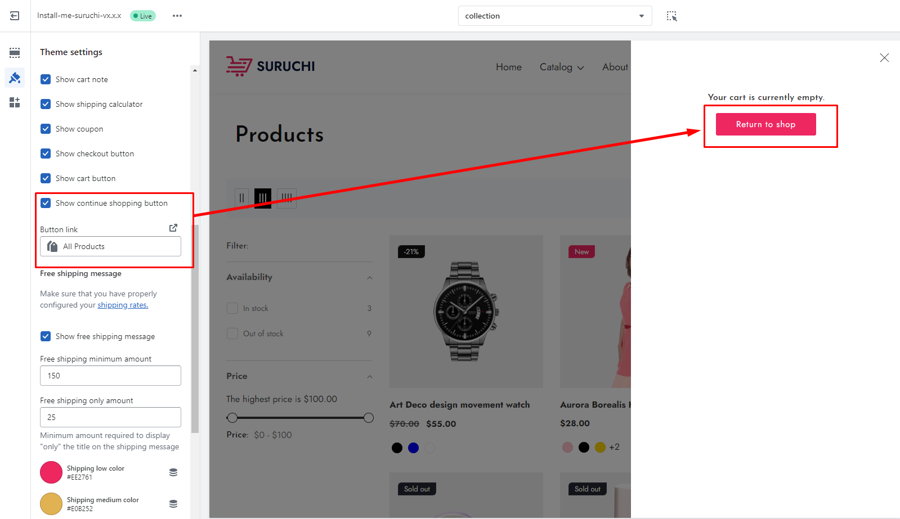Screen dimensions: 900x519
Task: Go to the Home navigation item
Action: (509, 67)
